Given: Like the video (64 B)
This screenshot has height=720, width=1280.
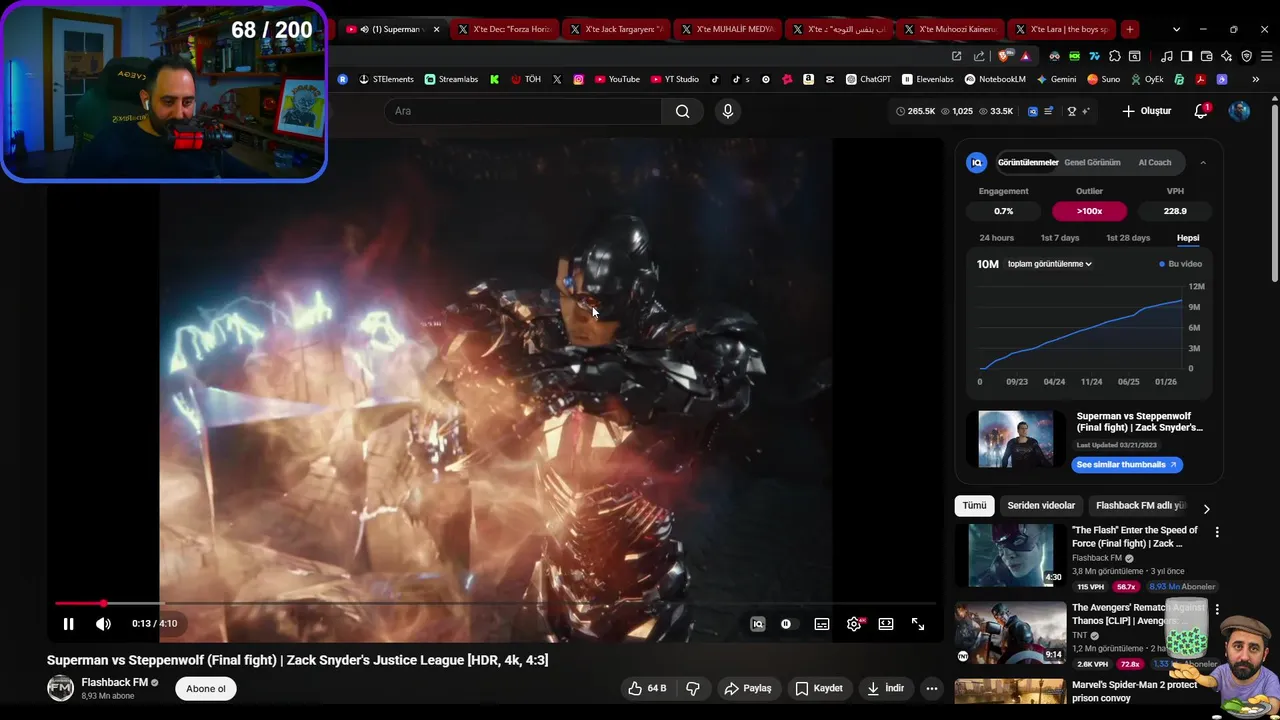Looking at the screenshot, I should (647, 688).
